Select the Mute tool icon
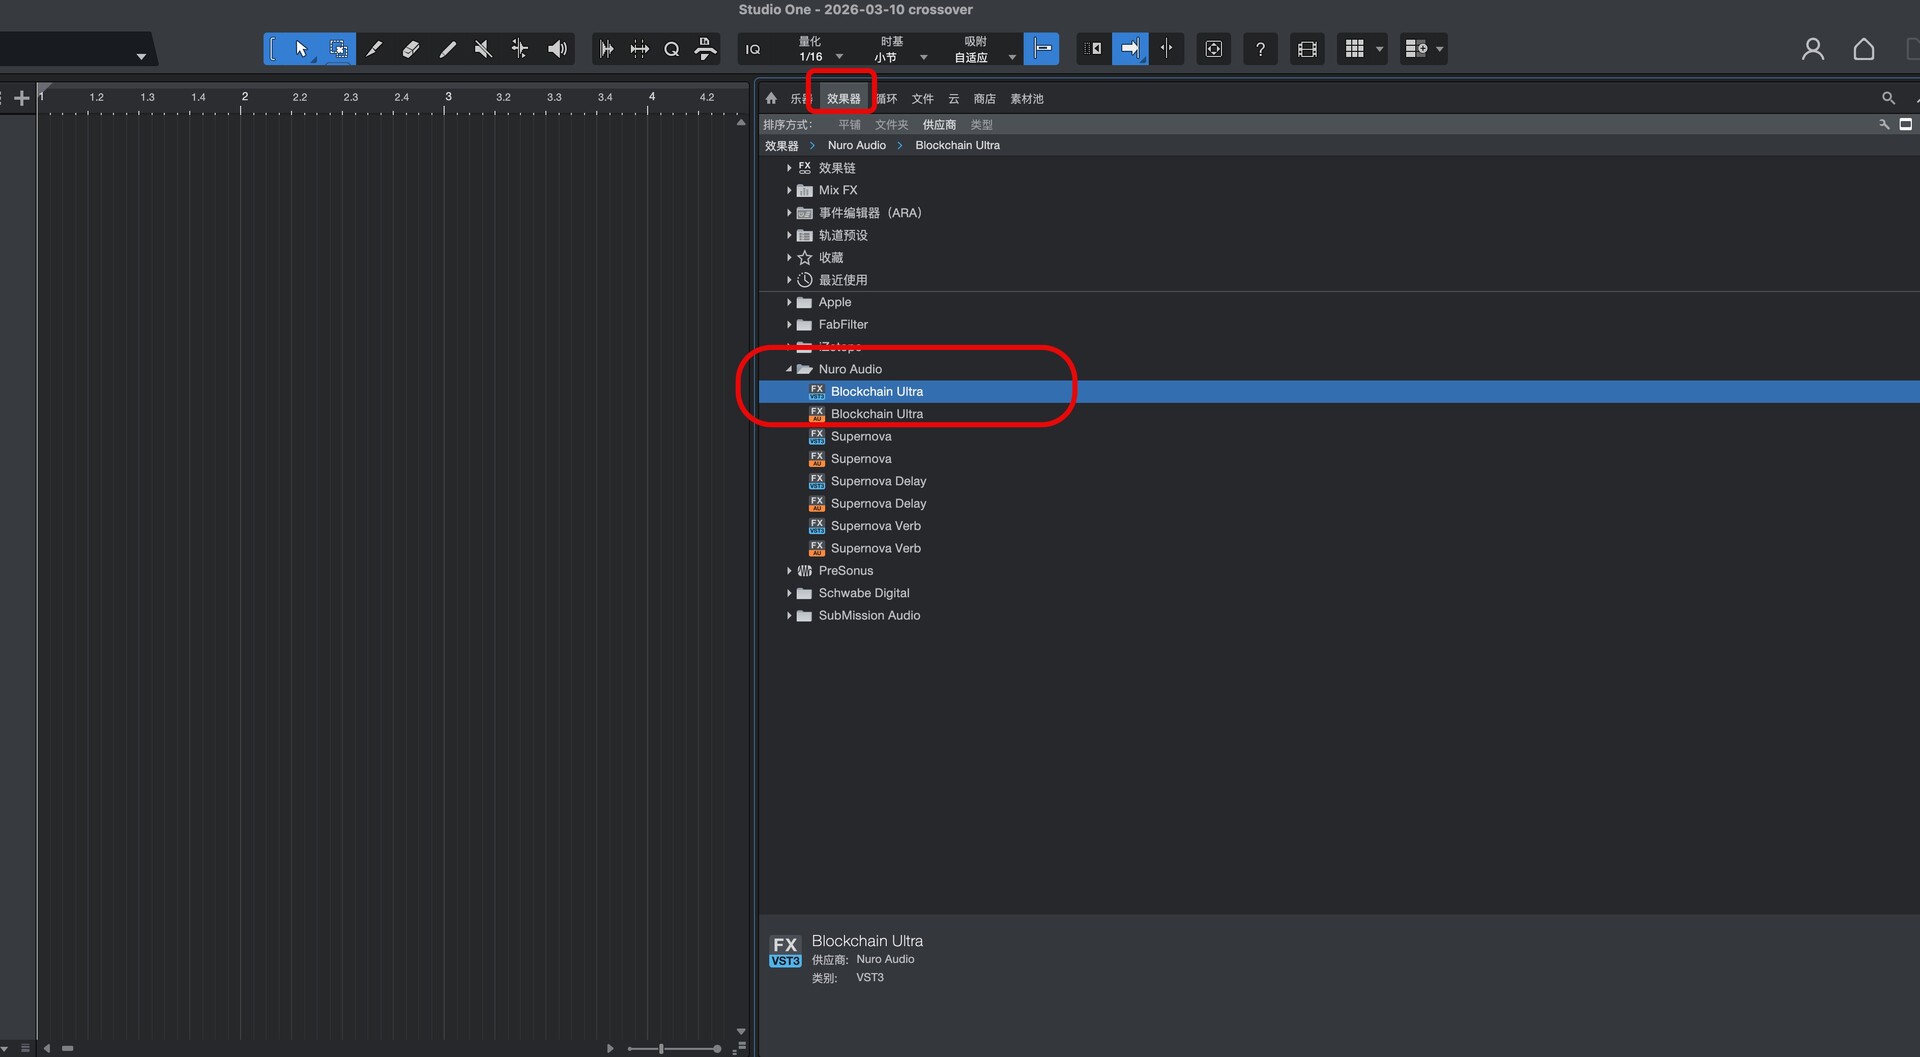 click(483, 49)
